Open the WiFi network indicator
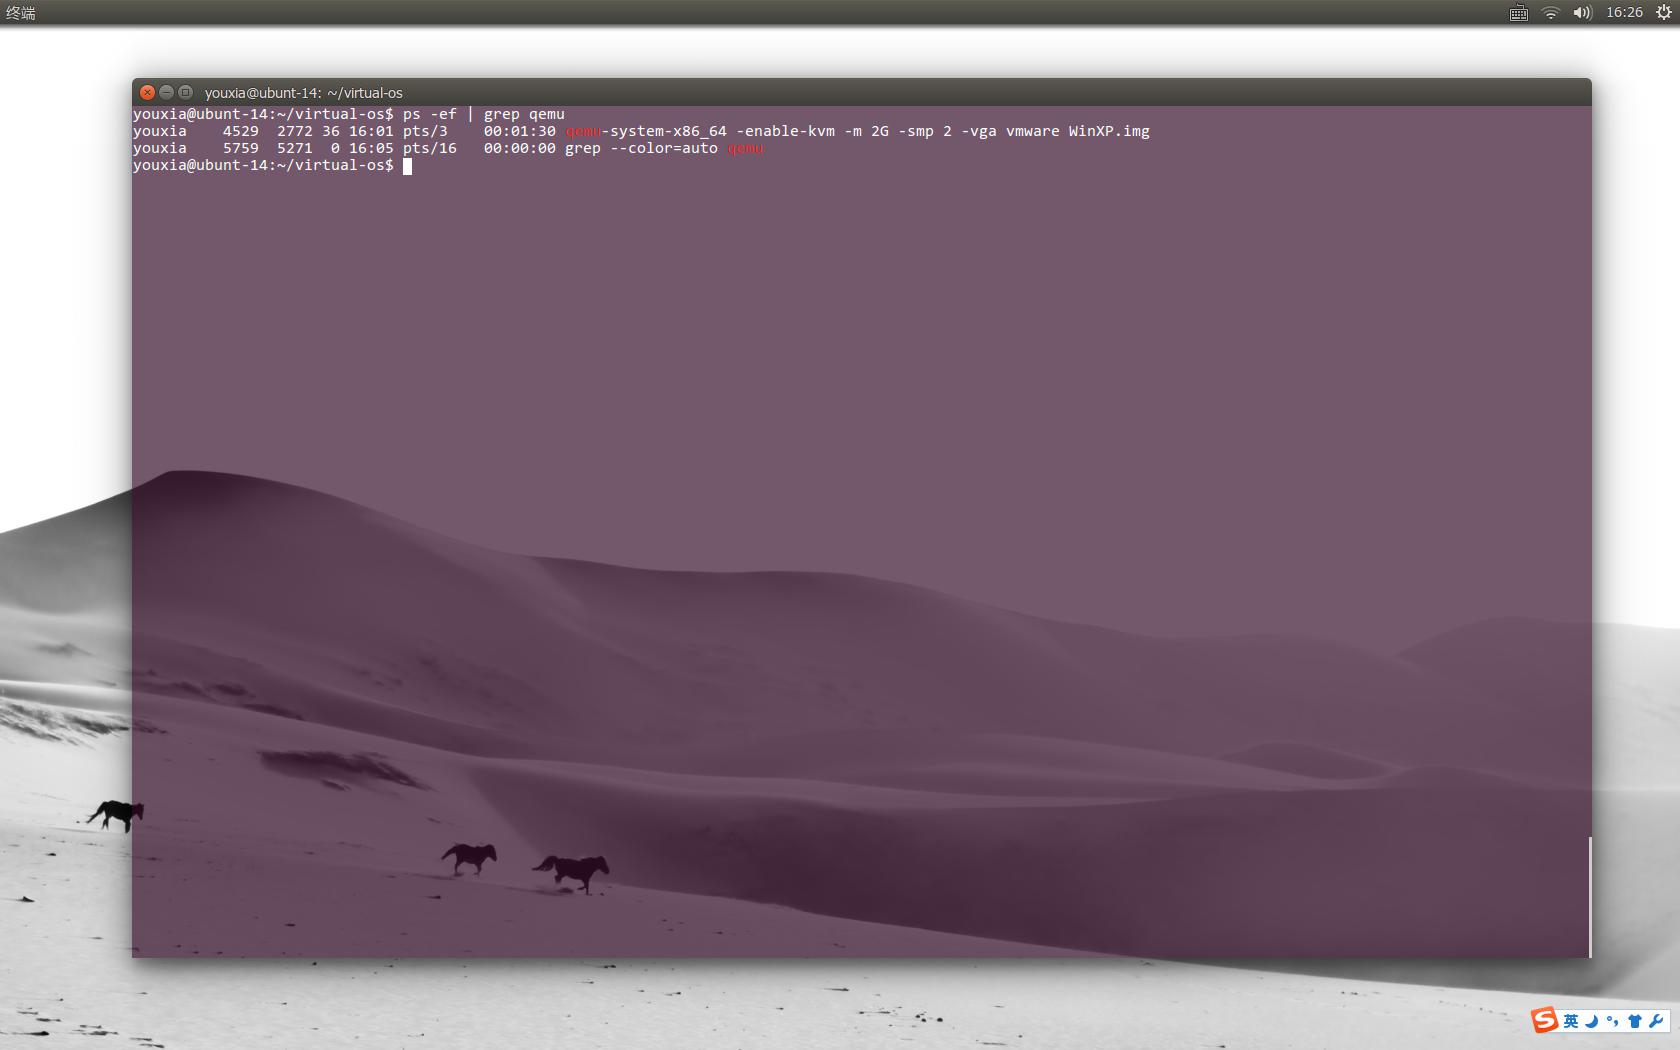The height and width of the screenshot is (1050, 1680). click(1550, 13)
